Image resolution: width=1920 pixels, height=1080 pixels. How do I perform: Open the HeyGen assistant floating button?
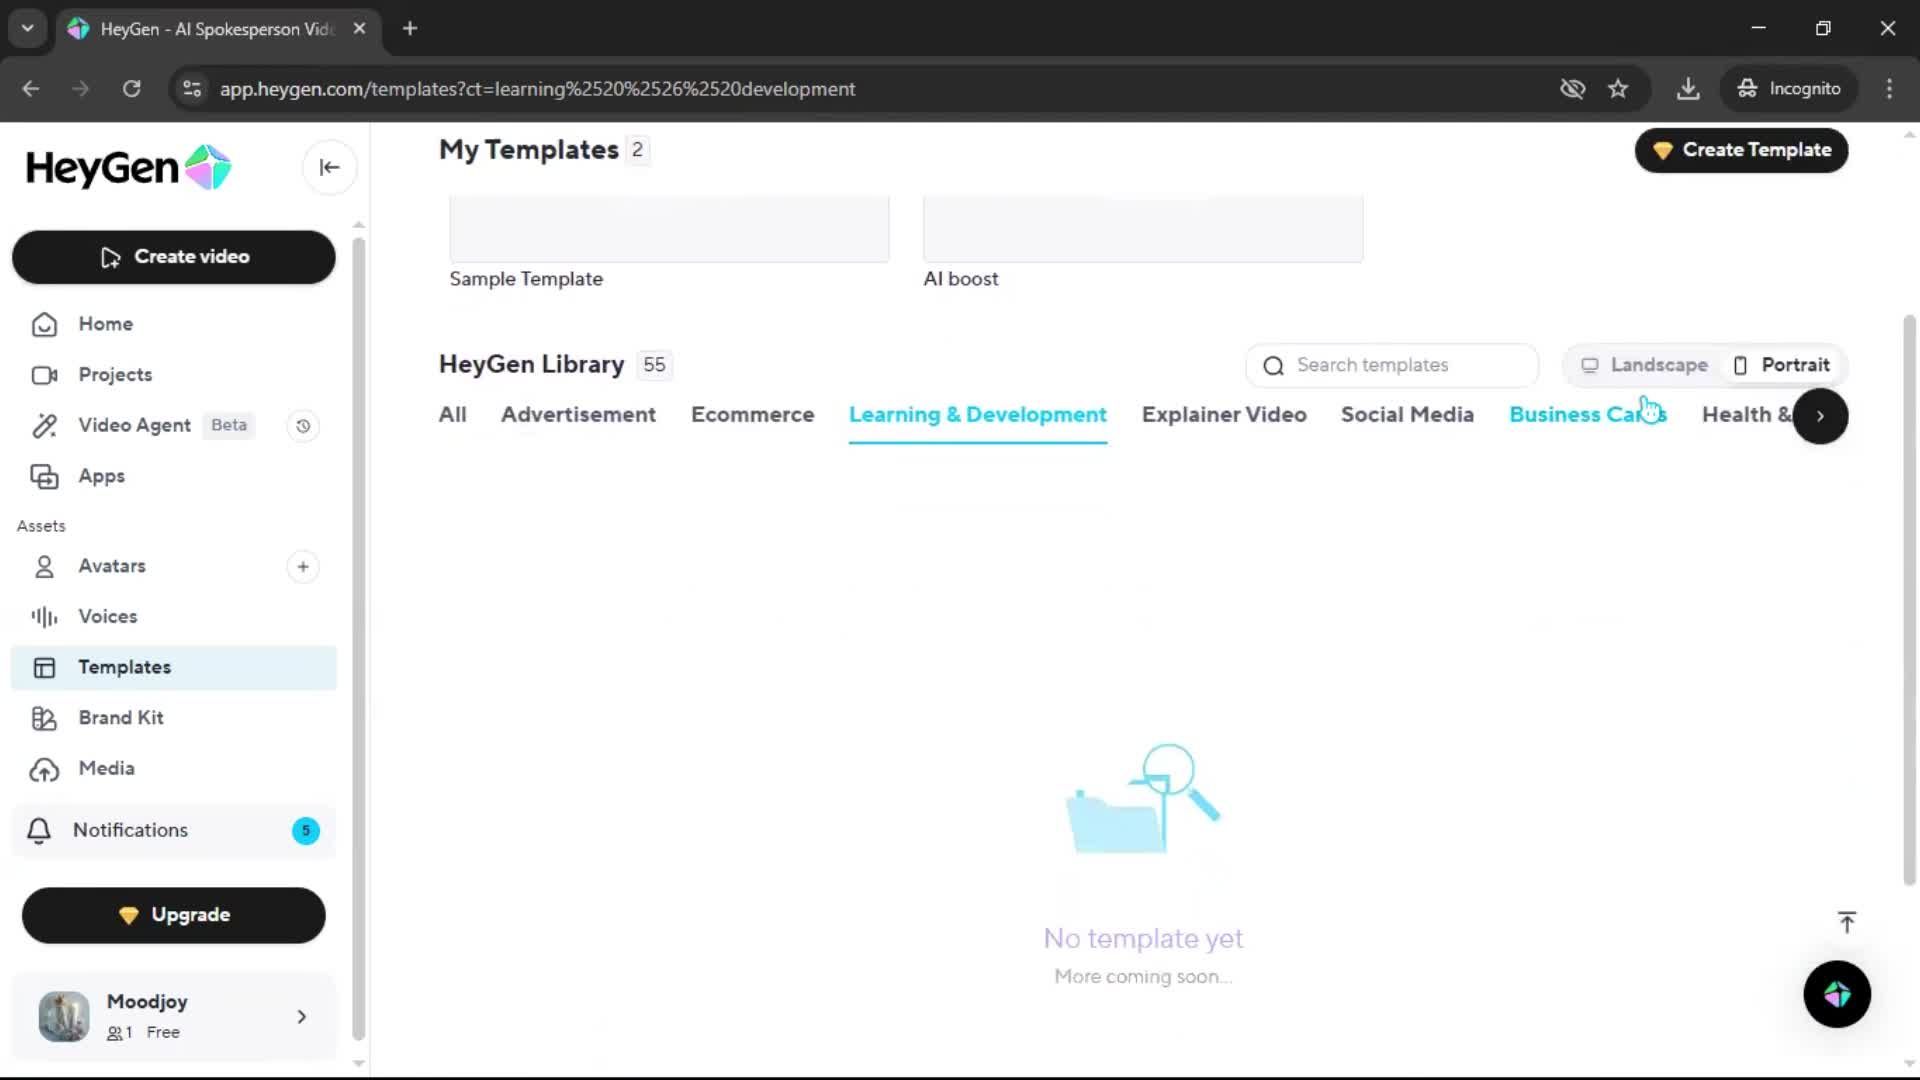click(x=1836, y=994)
